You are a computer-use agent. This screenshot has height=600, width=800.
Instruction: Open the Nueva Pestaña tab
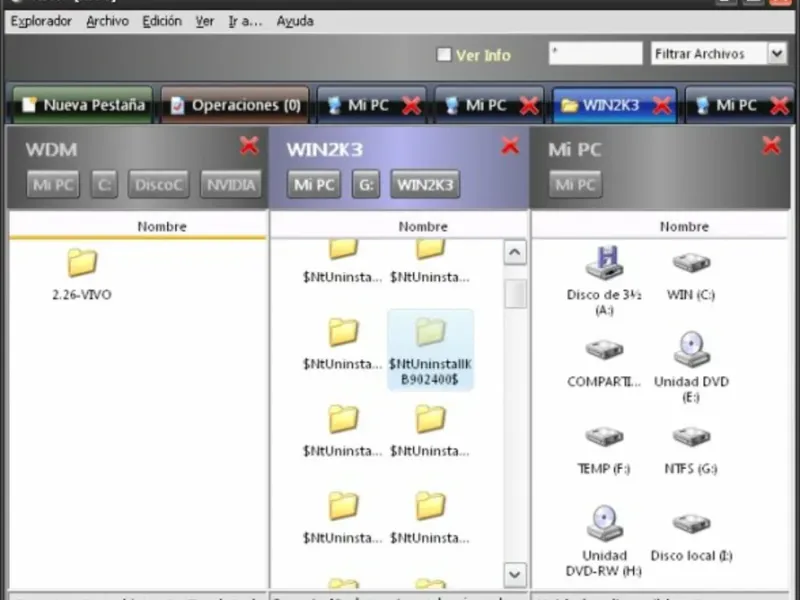click(83, 105)
